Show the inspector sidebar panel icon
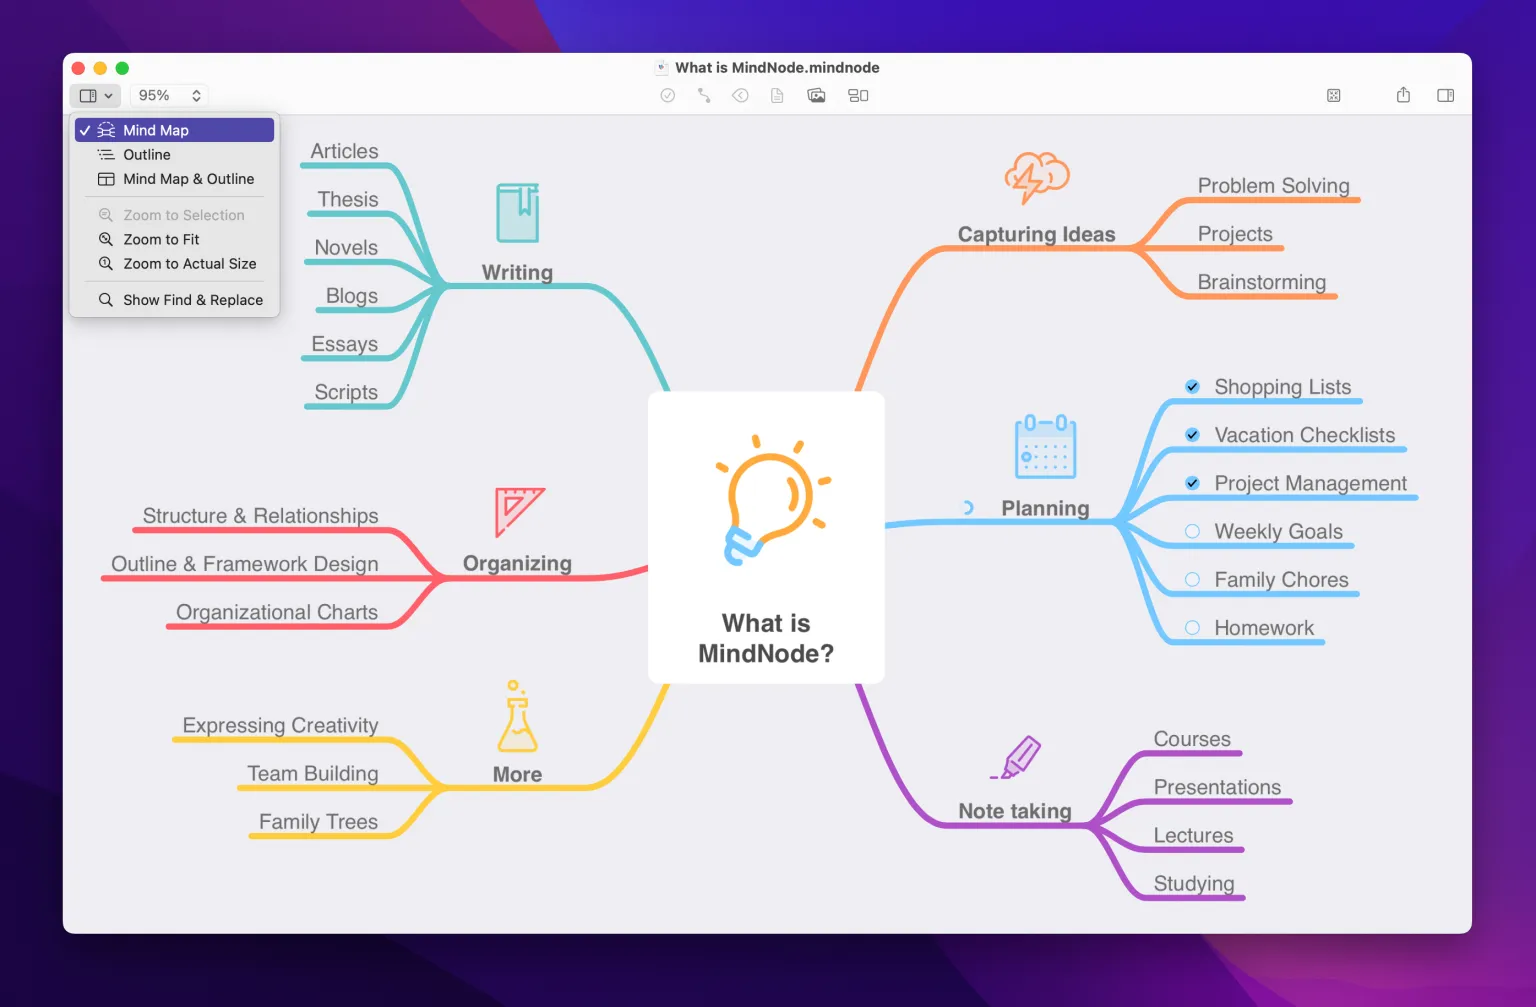 point(1445,95)
